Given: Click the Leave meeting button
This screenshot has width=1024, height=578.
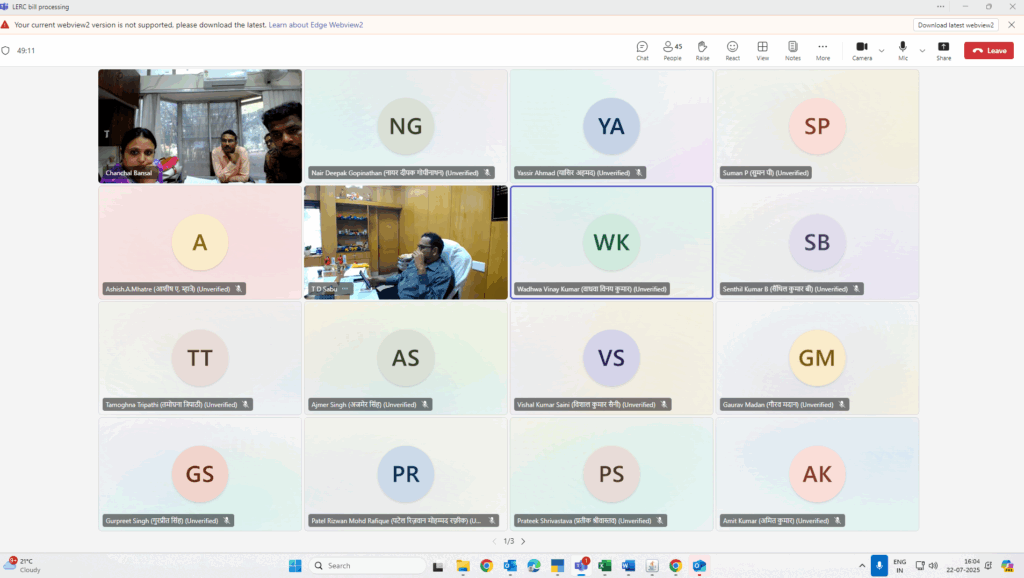Looking at the screenshot, I should (988, 50).
